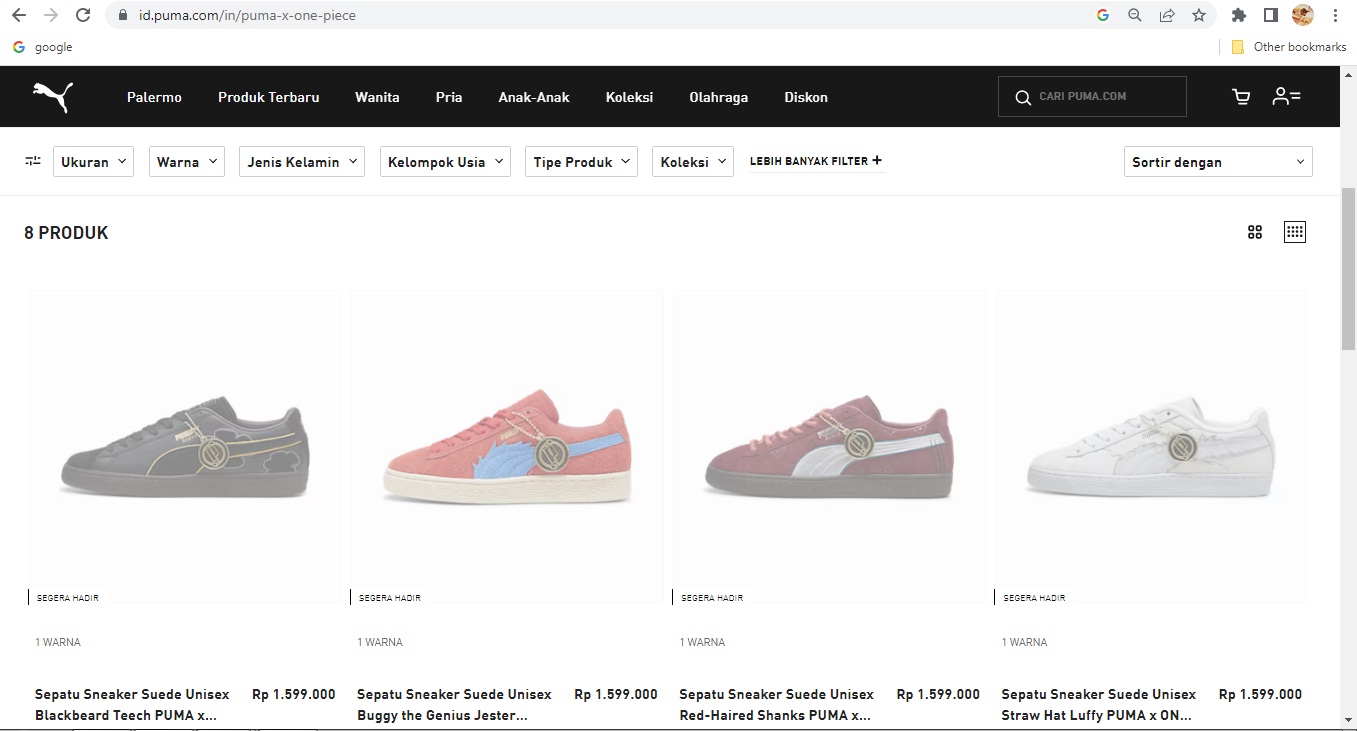Open Buggy the Genius Jester product title
The image size is (1357, 731).
[x=454, y=705]
